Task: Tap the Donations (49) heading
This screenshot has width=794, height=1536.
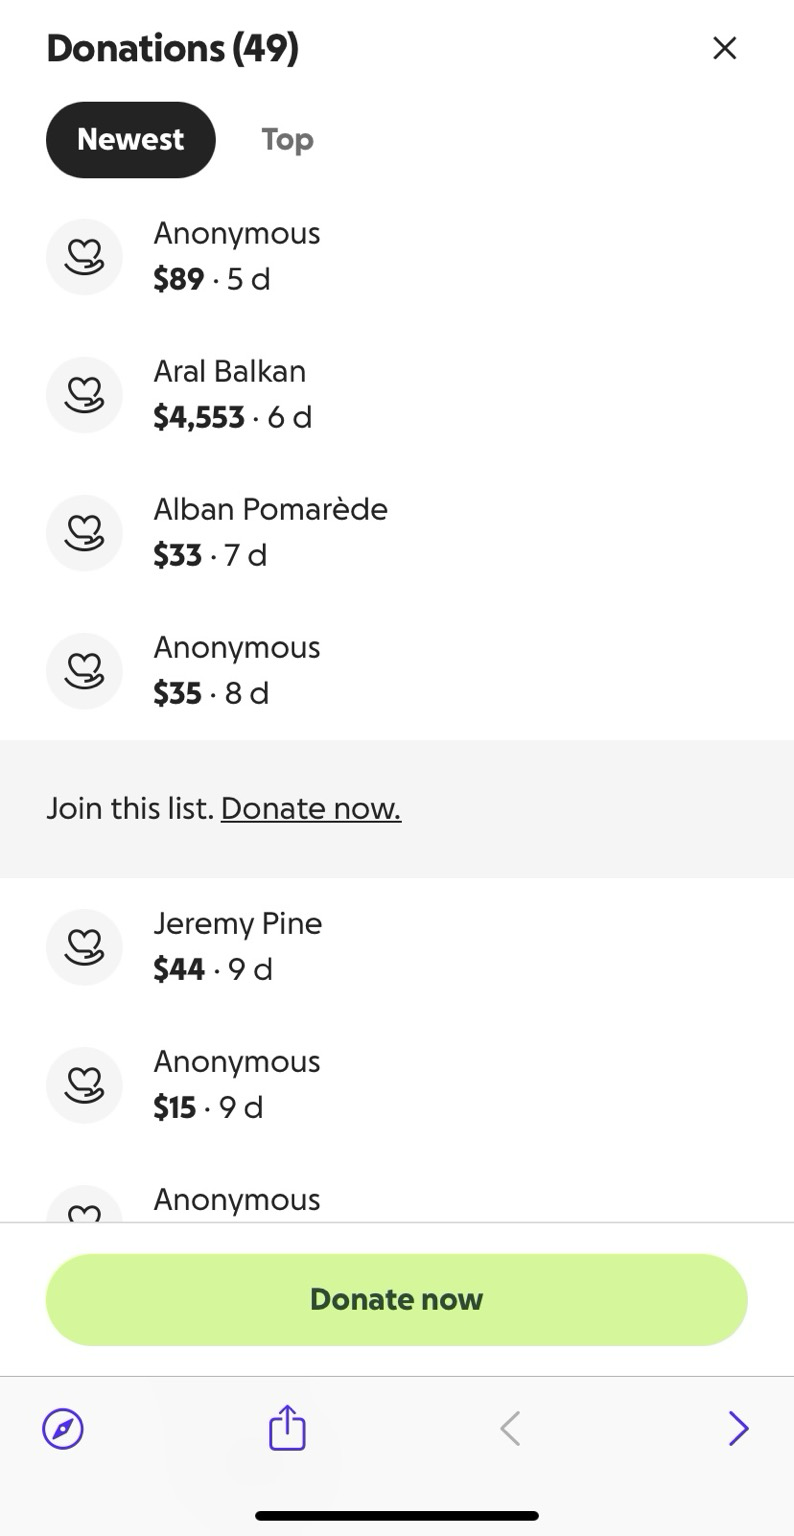Action: pos(172,48)
